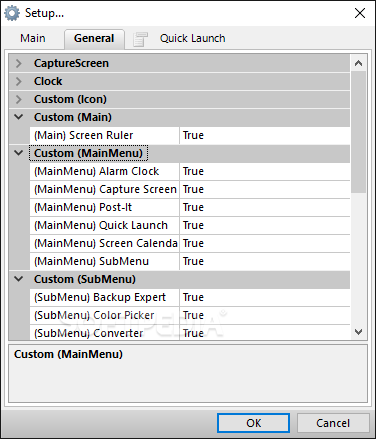Click the Cancel button
376x439 pixels.
click(333, 423)
